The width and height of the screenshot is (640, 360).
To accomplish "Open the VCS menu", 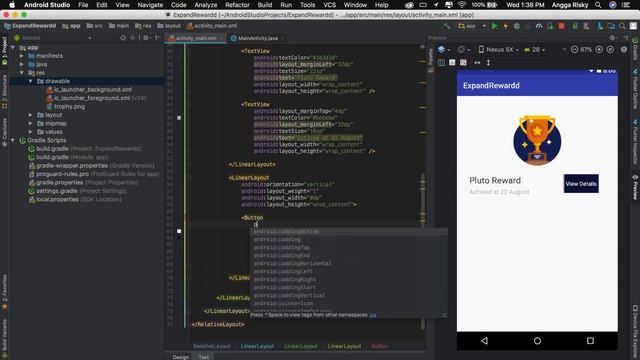I will click(x=329, y=5).
